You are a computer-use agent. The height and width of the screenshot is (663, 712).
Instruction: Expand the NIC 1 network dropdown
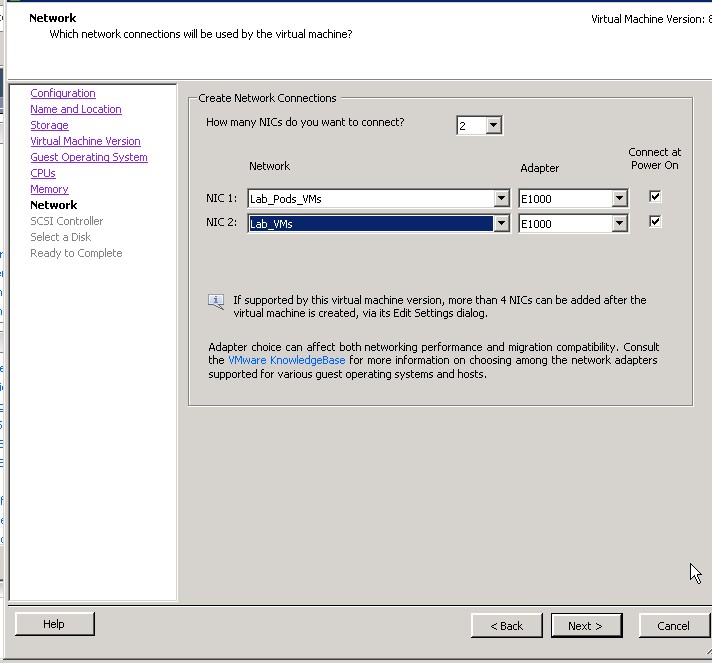(x=502, y=198)
